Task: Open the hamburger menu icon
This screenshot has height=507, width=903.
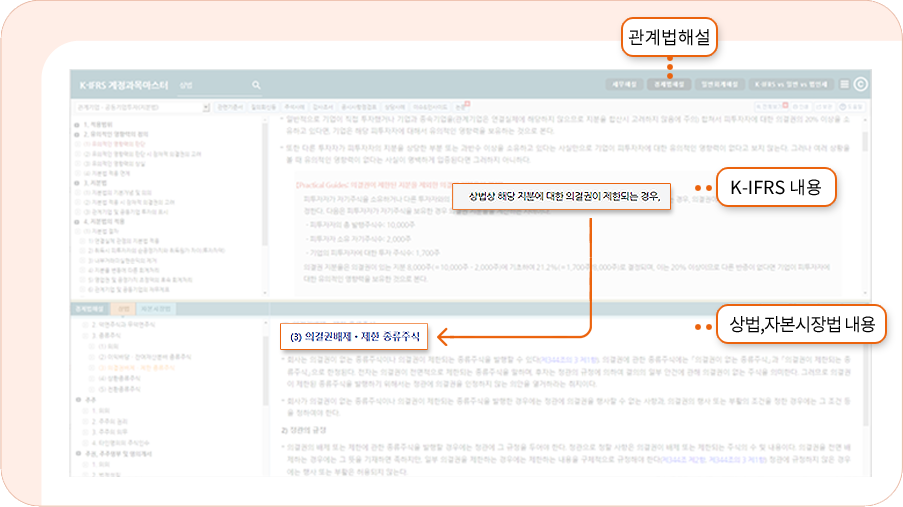Action: (845, 86)
